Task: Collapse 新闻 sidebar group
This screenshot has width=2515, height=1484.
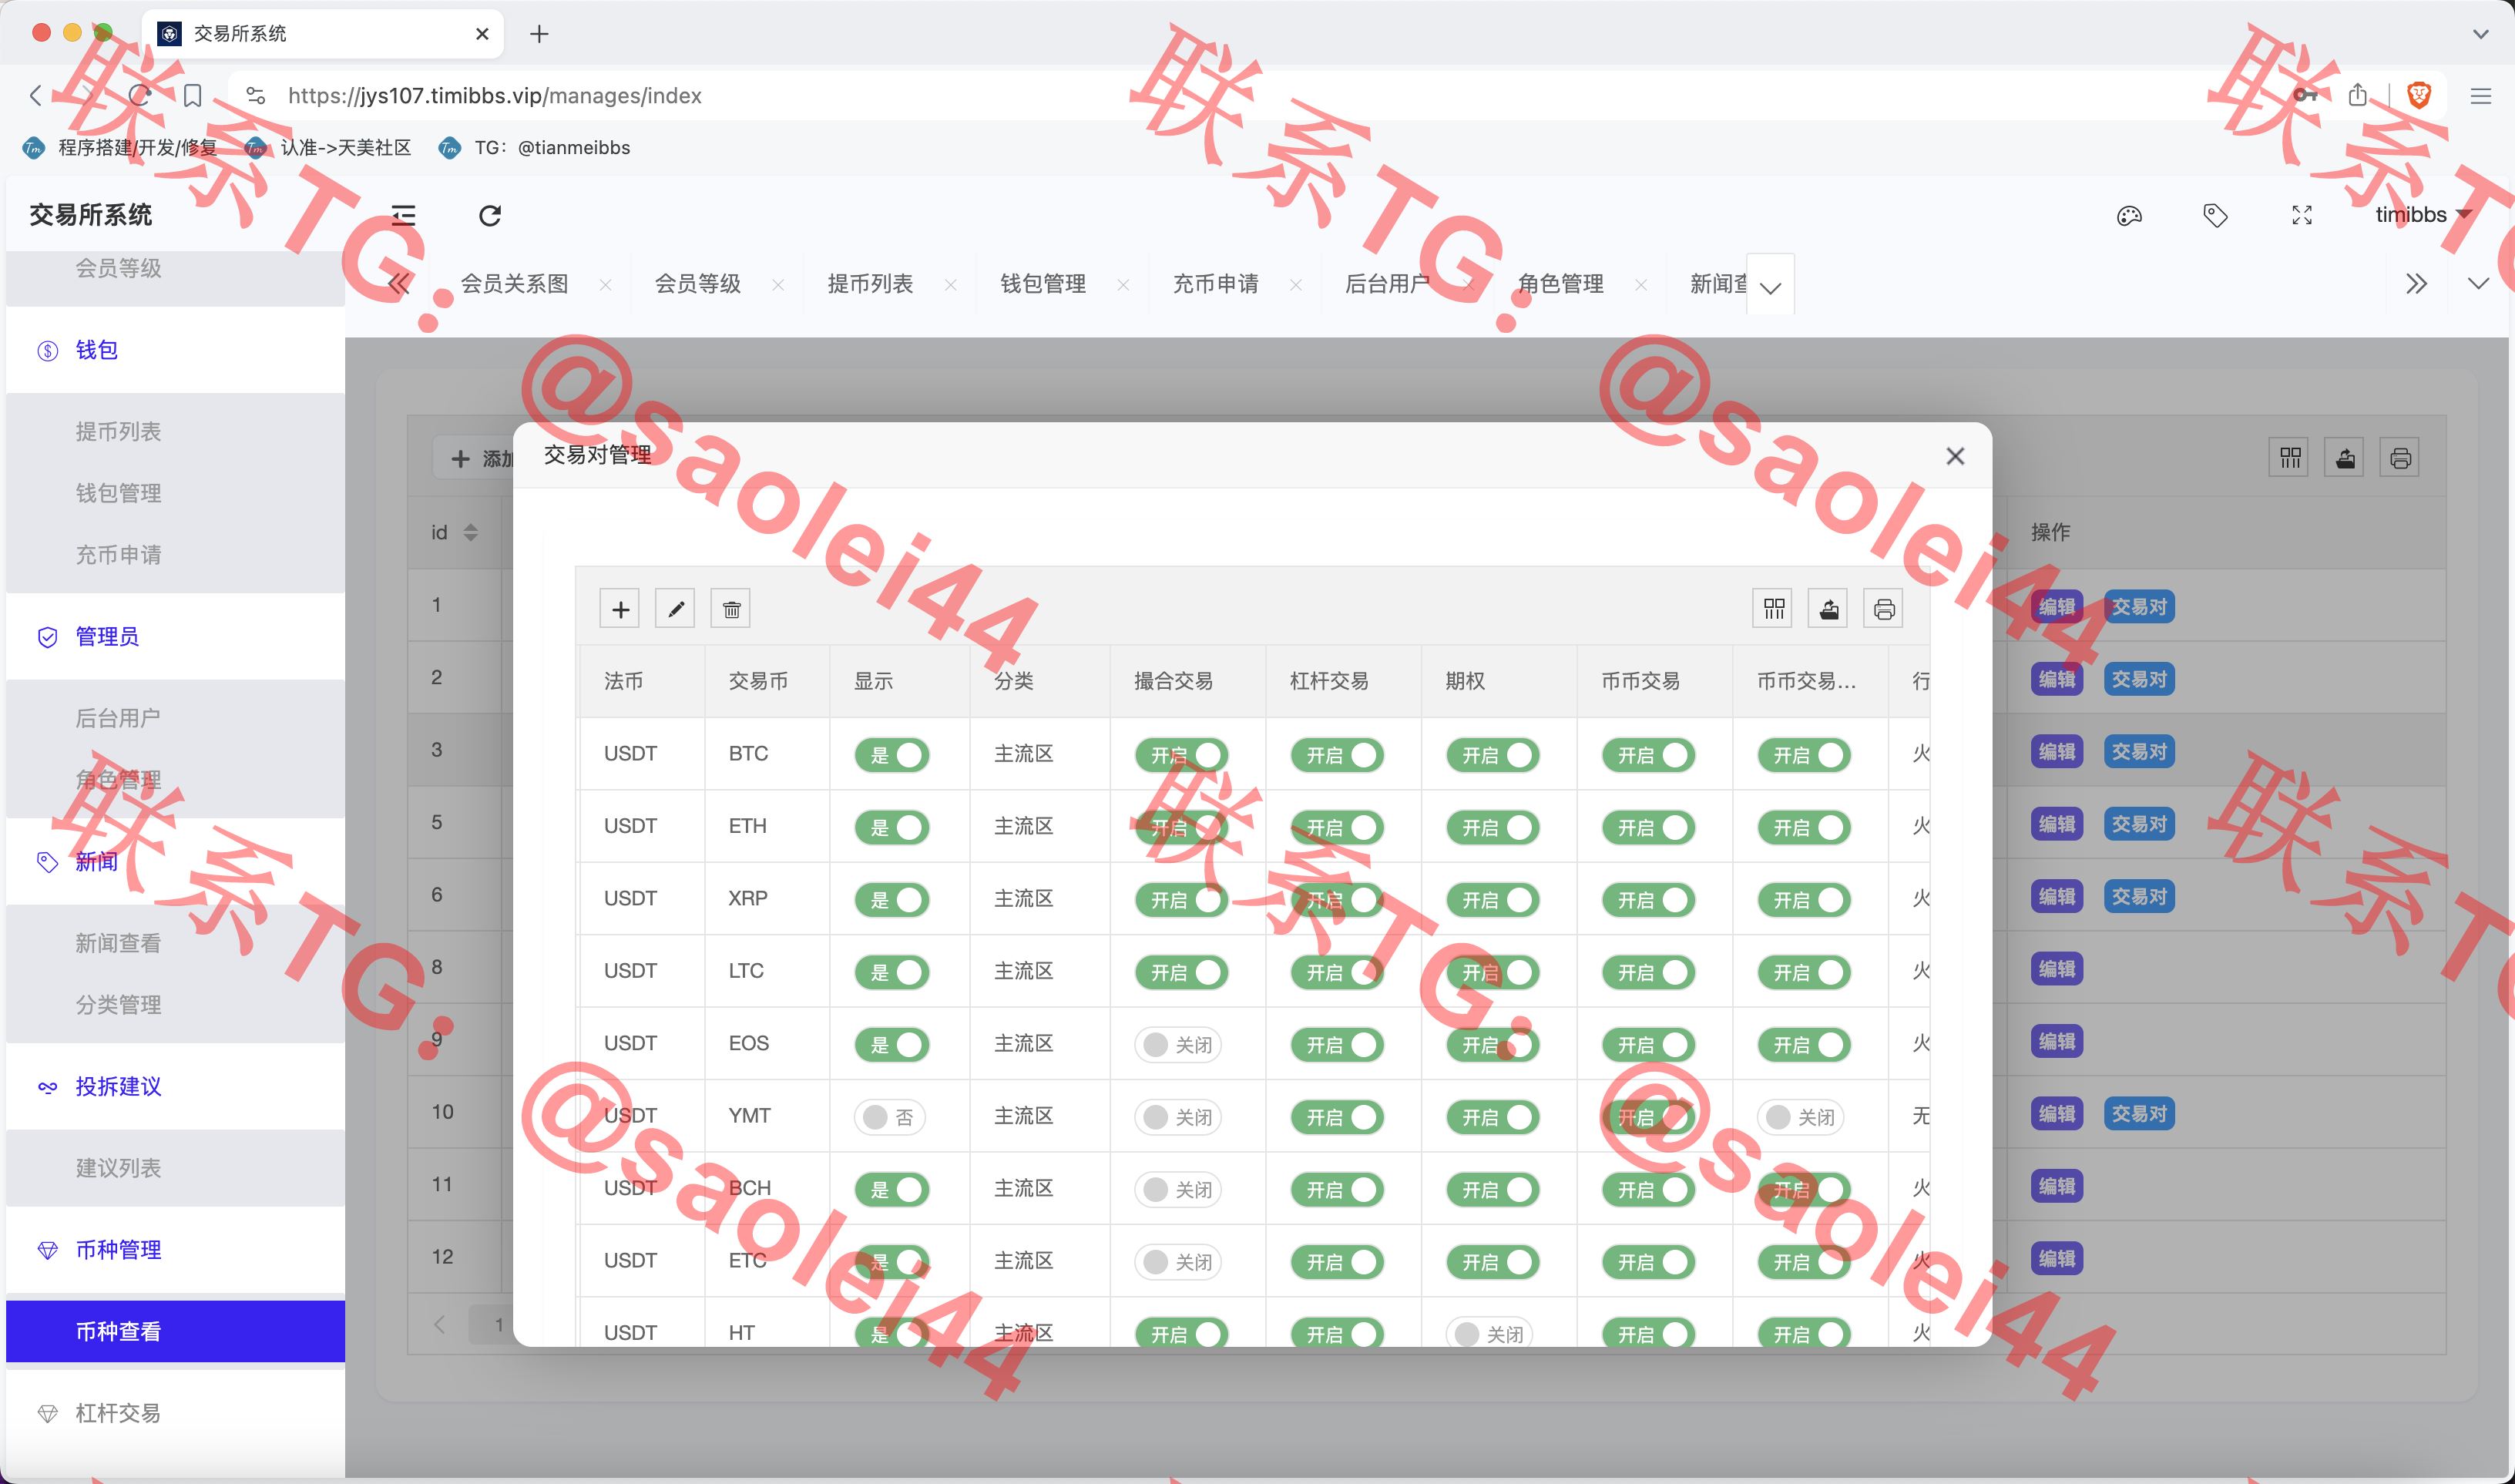Action: point(175,862)
